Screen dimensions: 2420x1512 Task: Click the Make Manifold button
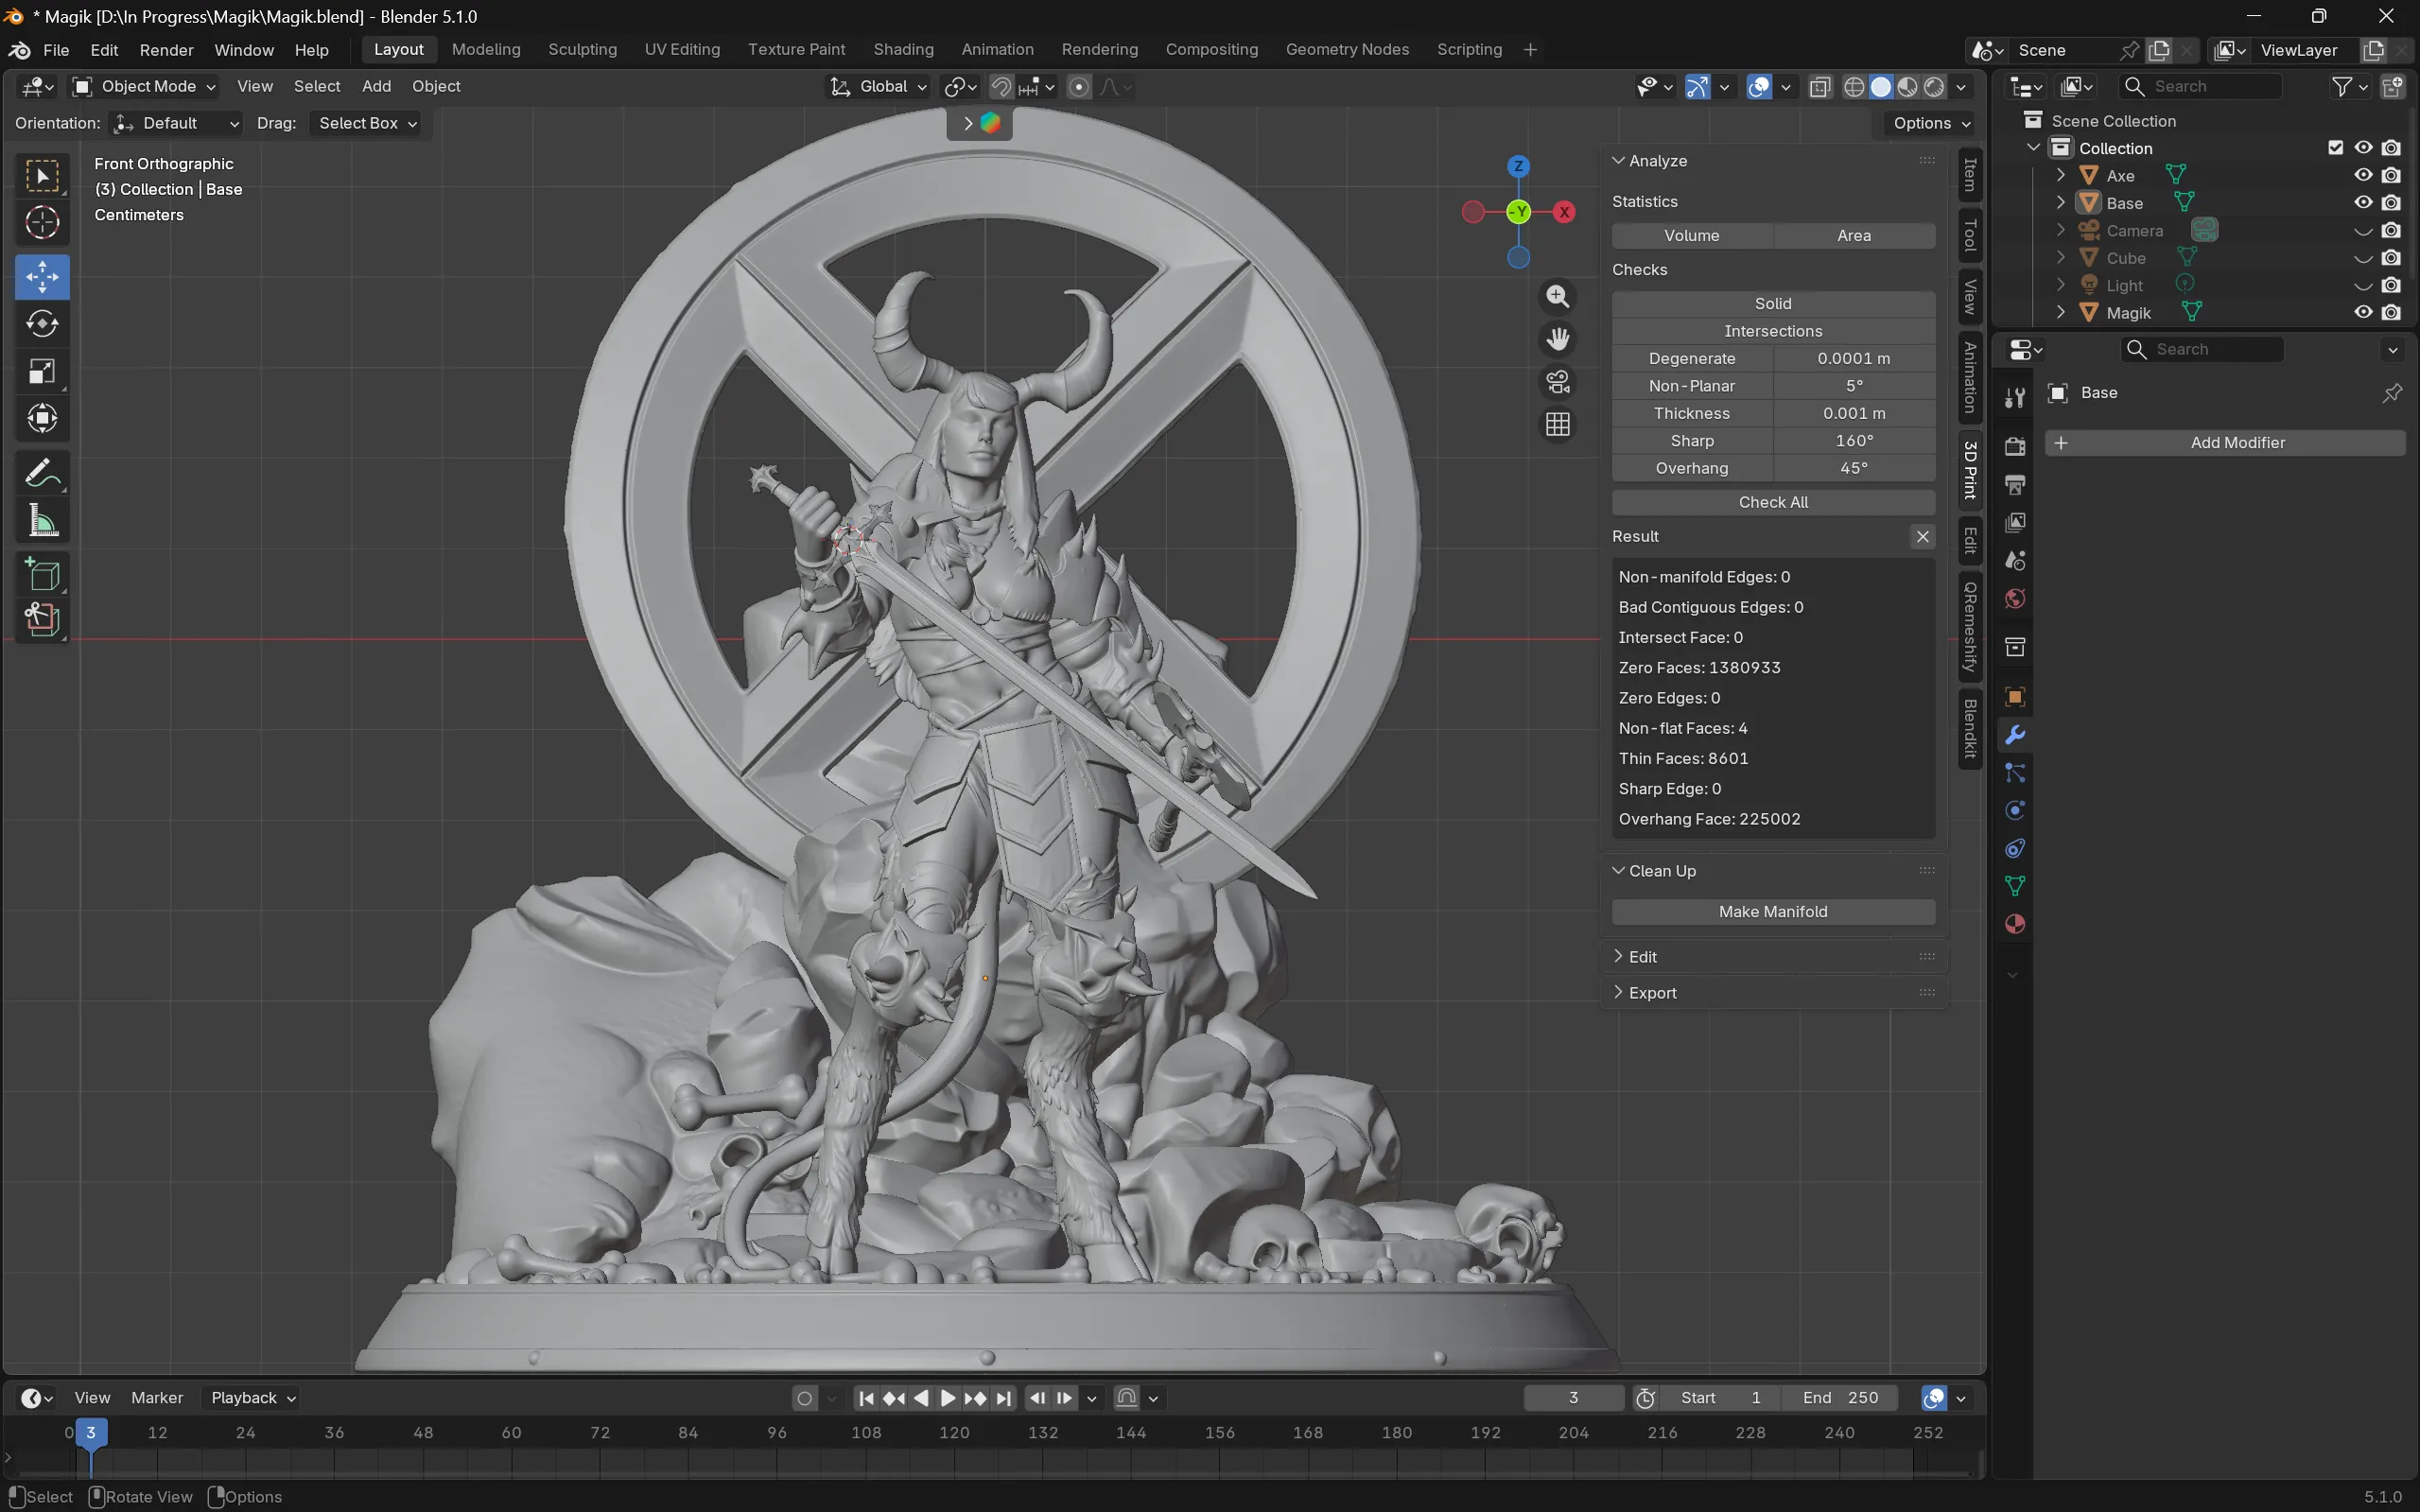point(1772,912)
